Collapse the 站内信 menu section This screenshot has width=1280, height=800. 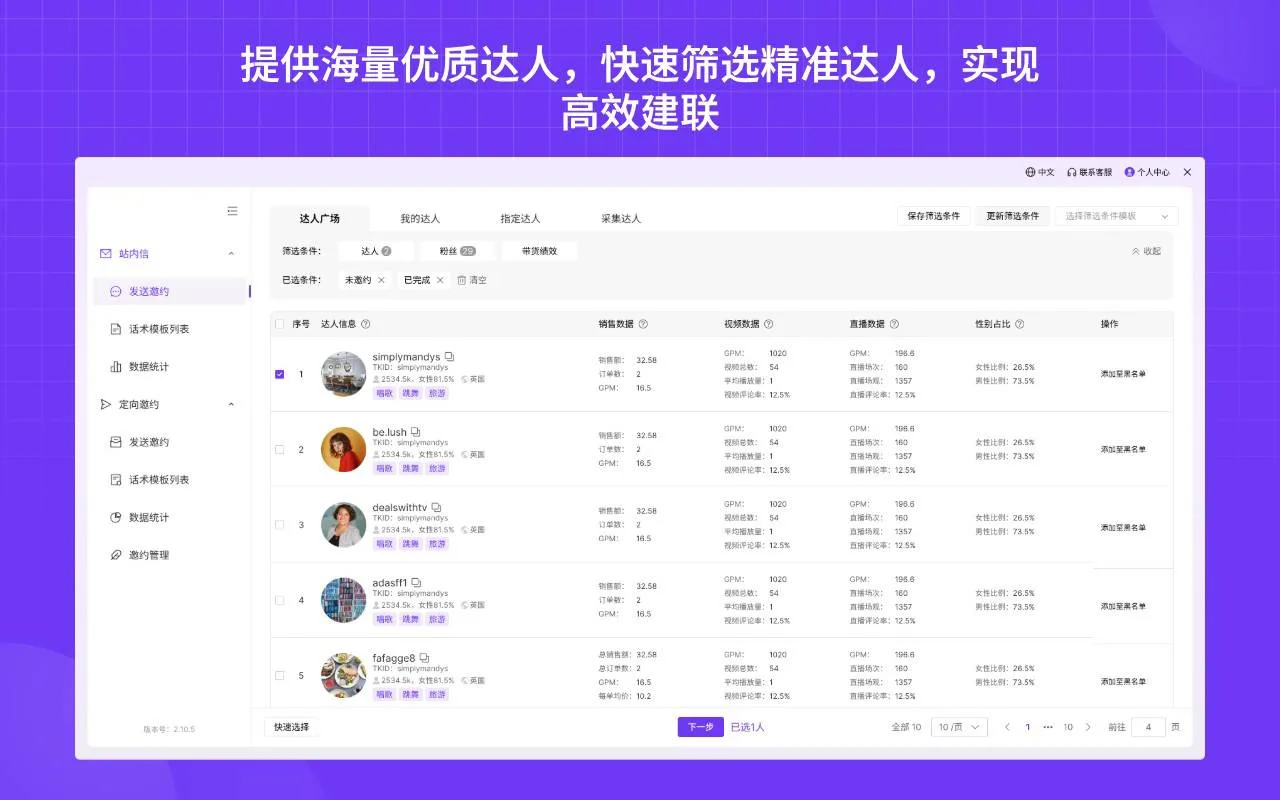[x=232, y=254]
